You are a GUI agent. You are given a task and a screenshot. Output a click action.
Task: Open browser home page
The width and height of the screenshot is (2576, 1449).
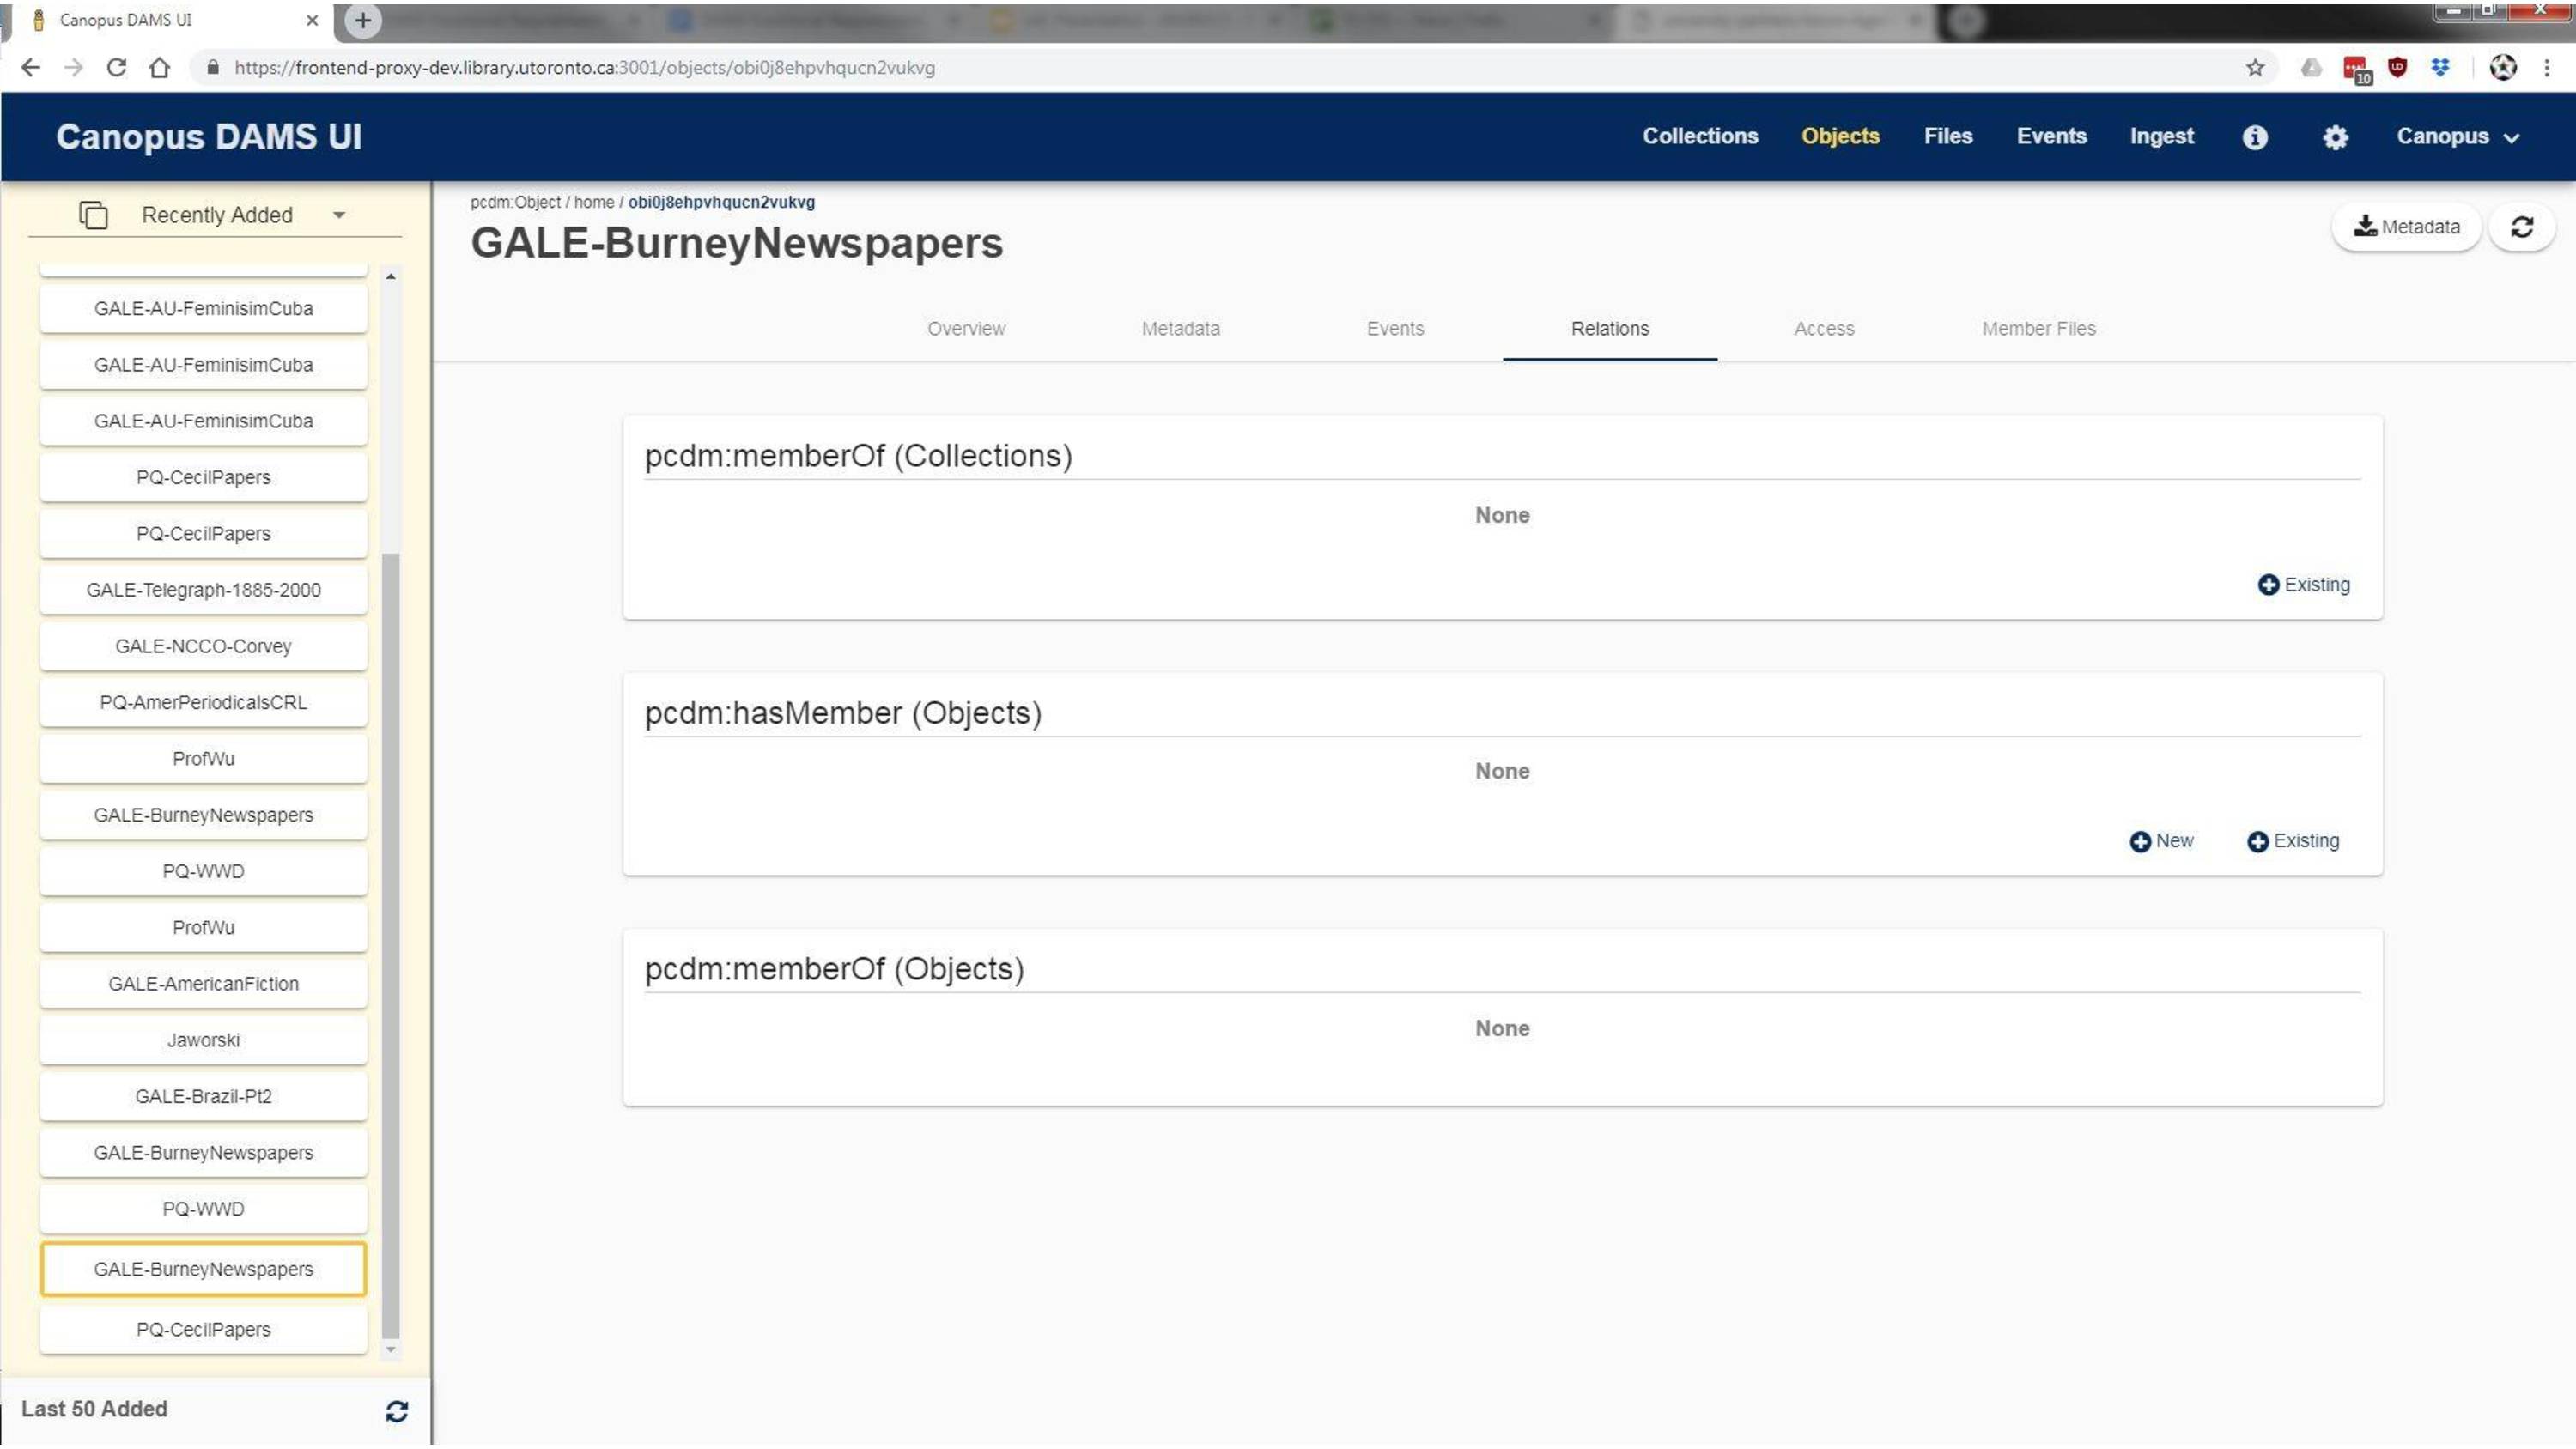(160, 68)
